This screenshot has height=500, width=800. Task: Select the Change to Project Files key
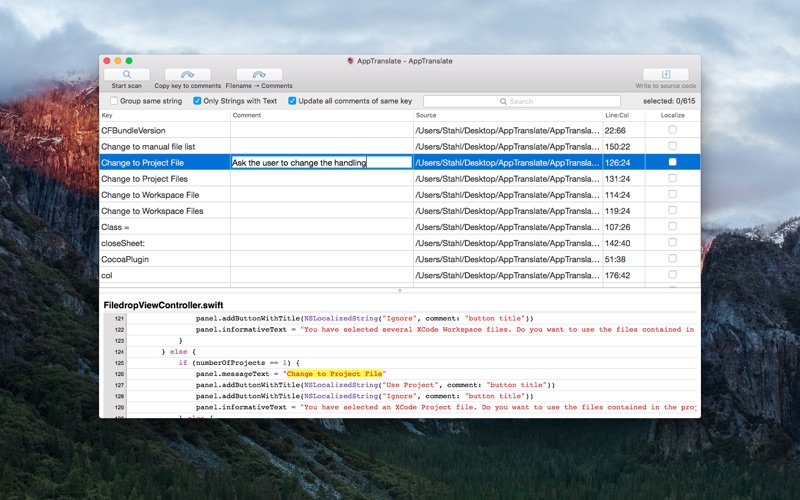tap(144, 179)
